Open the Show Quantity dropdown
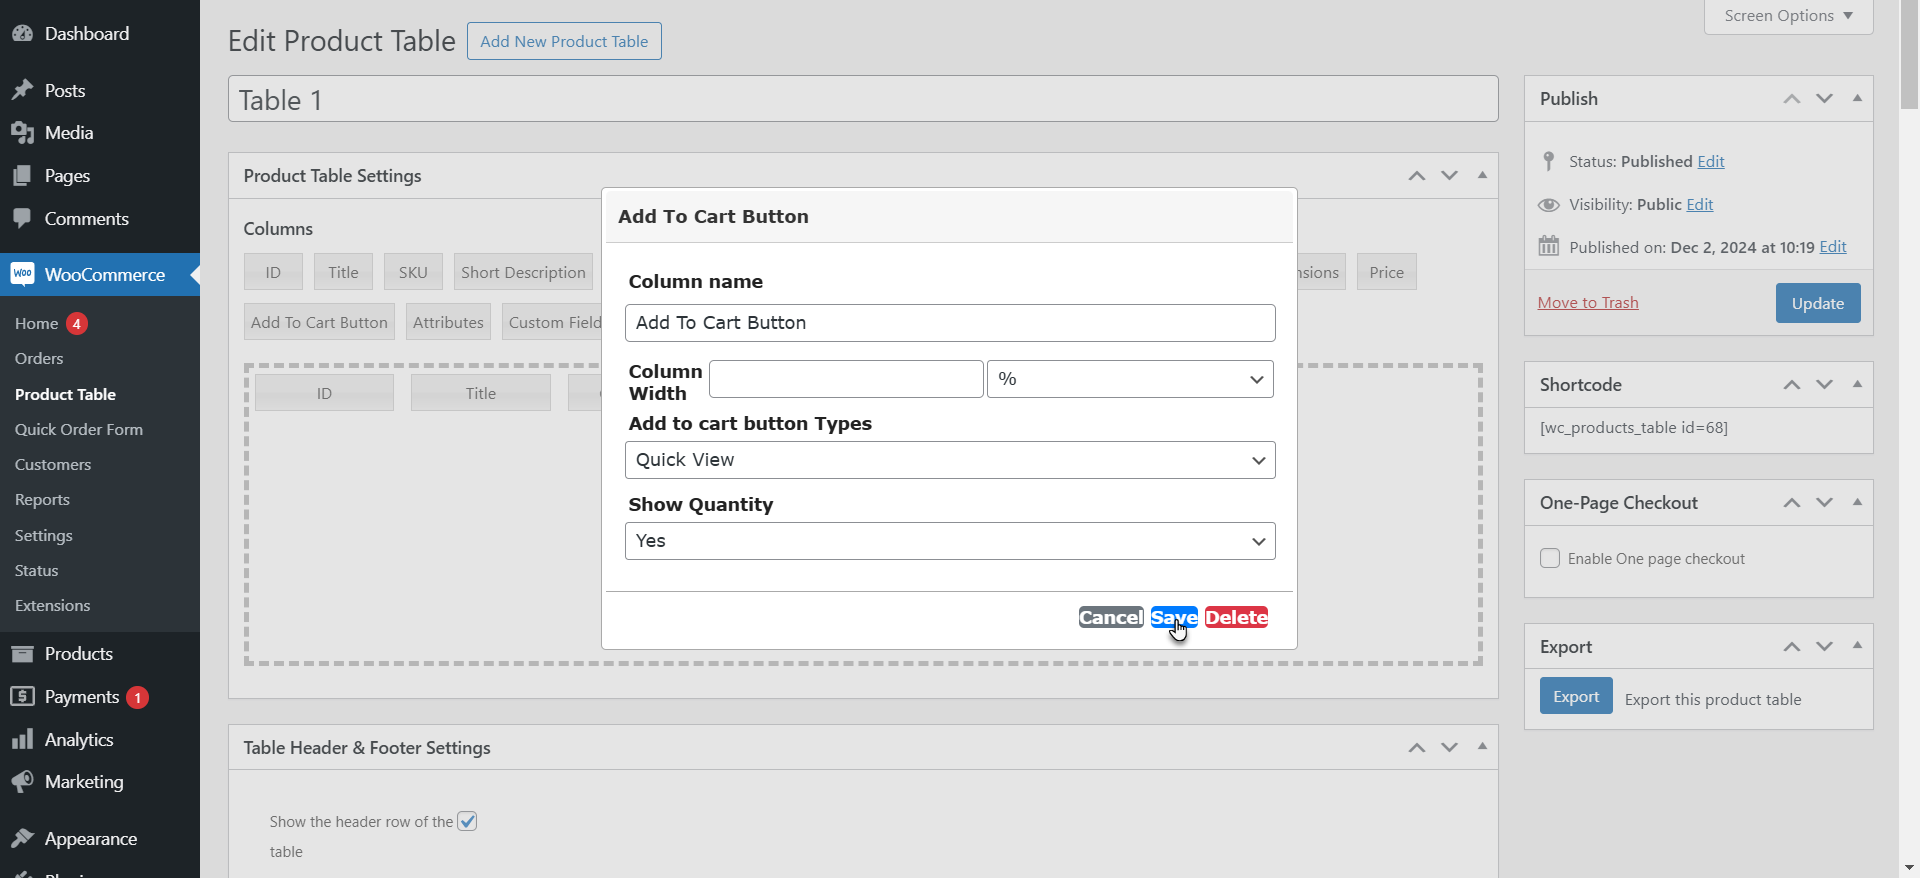The height and width of the screenshot is (878, 1920). 950,541
